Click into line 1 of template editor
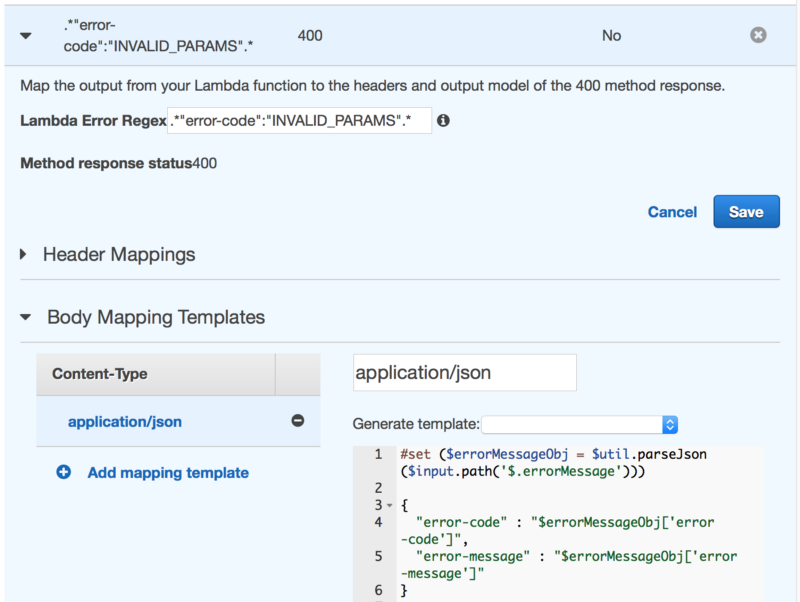Screen dimensions: 800x602 tap(553, 463)
